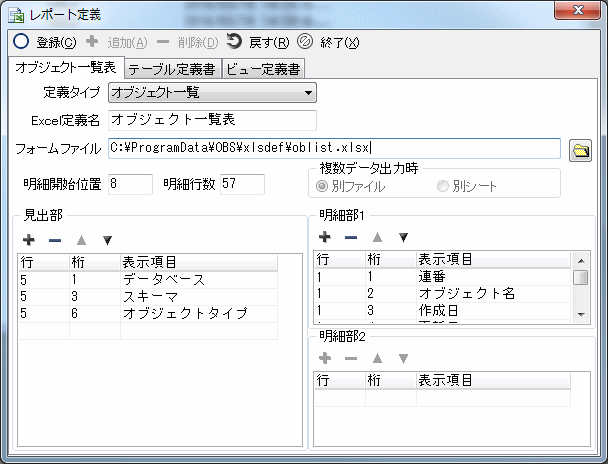Viewport: 608px width, 464px height.
Task: Click the 戻す undo toolbar icon
Action: click(234, 42)
